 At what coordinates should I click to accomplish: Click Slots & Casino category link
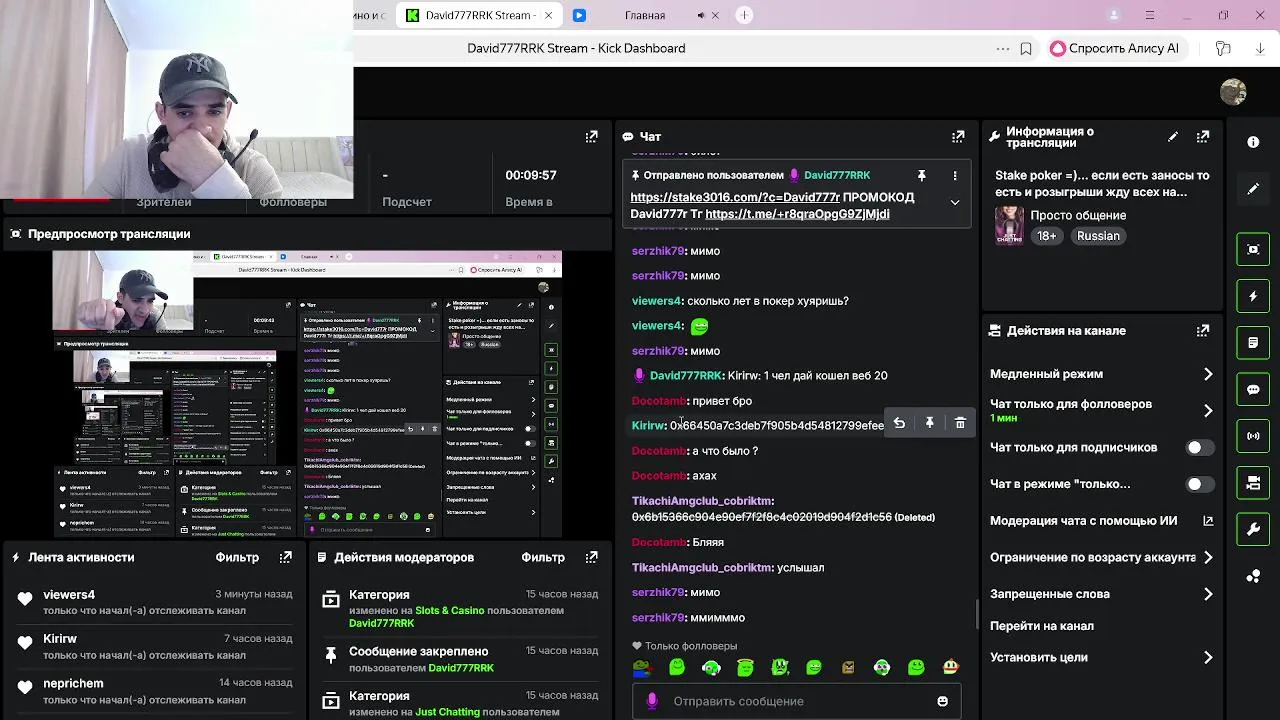[450, 610]
